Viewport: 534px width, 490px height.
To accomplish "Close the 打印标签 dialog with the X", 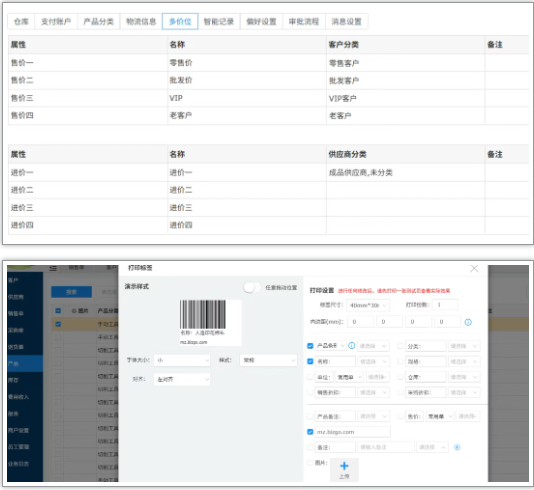I will point(474,269).
